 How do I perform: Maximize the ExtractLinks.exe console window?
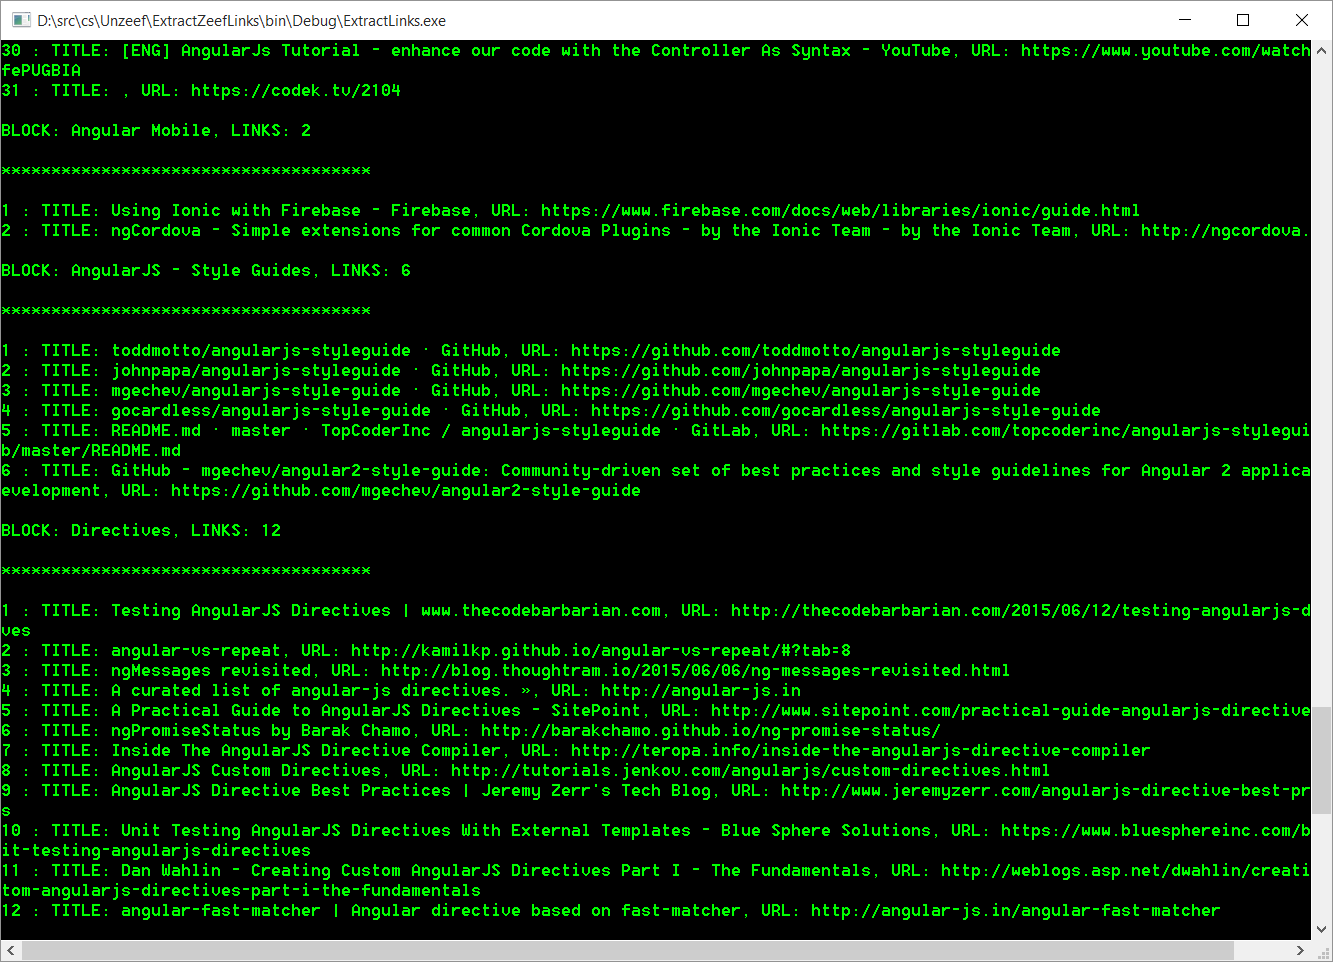(1243, 20)
